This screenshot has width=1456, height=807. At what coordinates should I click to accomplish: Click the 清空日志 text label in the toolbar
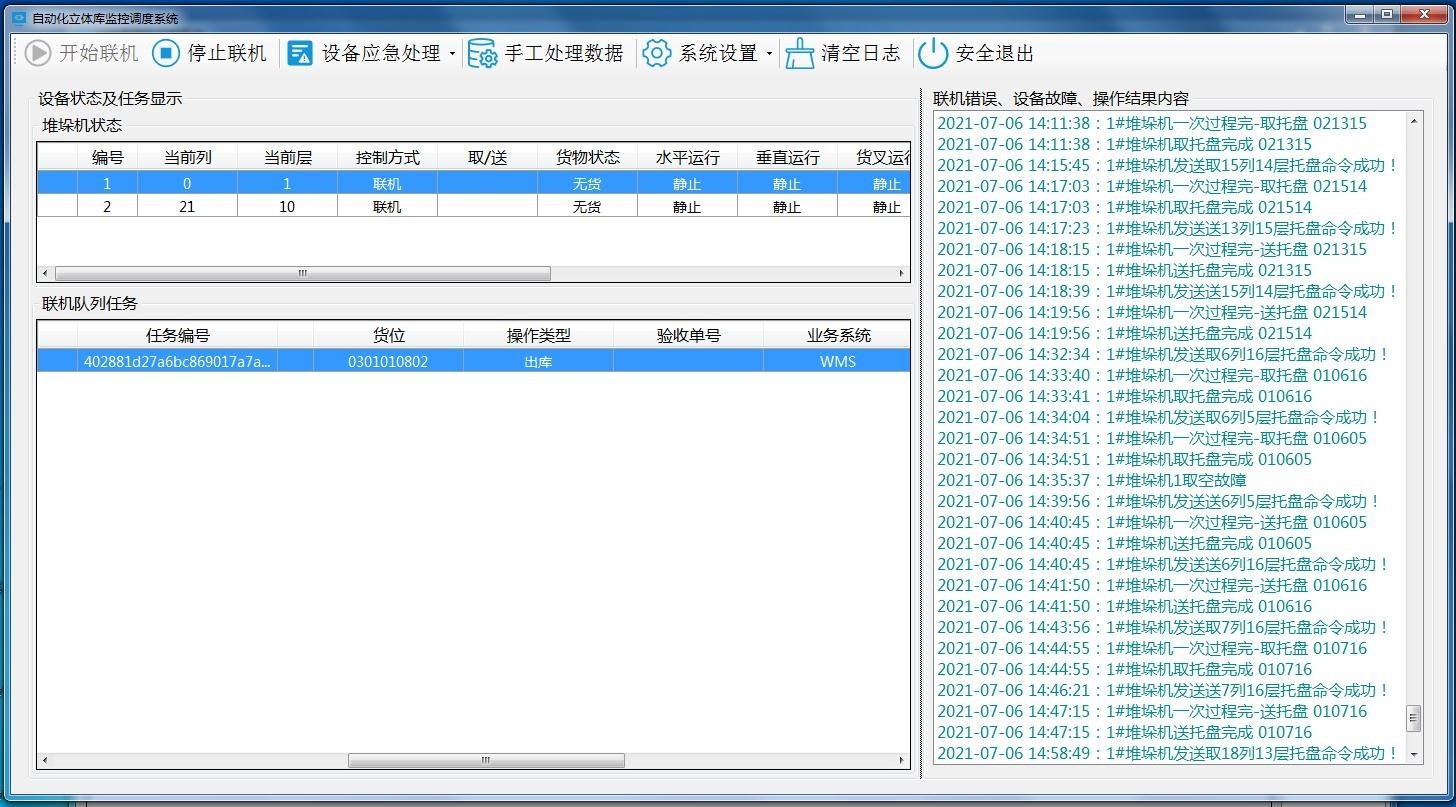pos(860,53)
